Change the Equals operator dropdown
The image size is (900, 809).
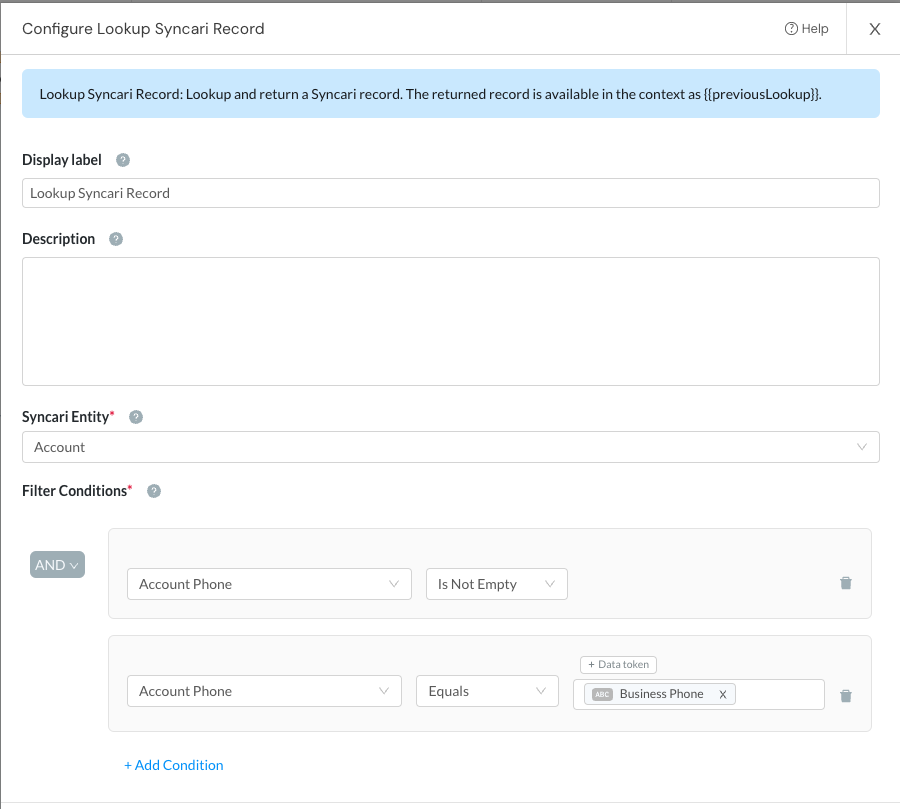tap(487, 691)
